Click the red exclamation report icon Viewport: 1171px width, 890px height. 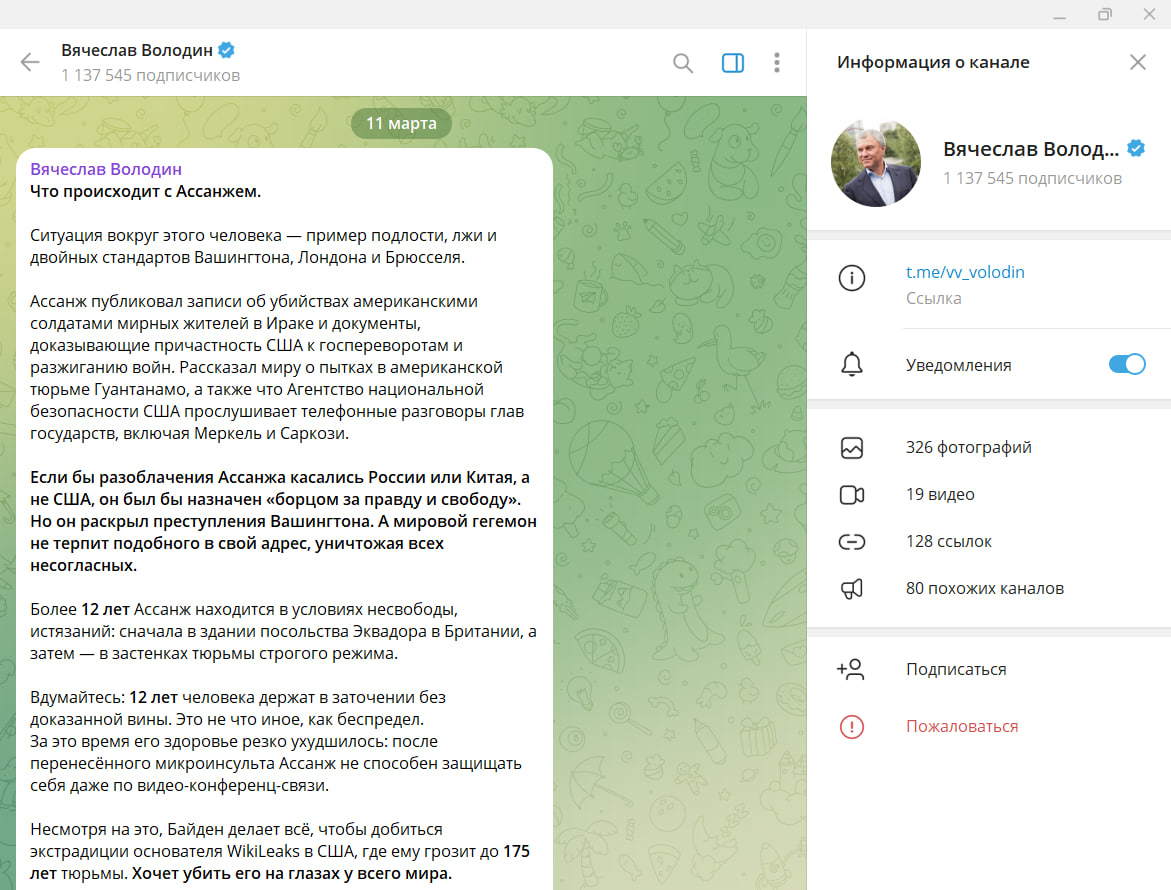tap(851, 726)
